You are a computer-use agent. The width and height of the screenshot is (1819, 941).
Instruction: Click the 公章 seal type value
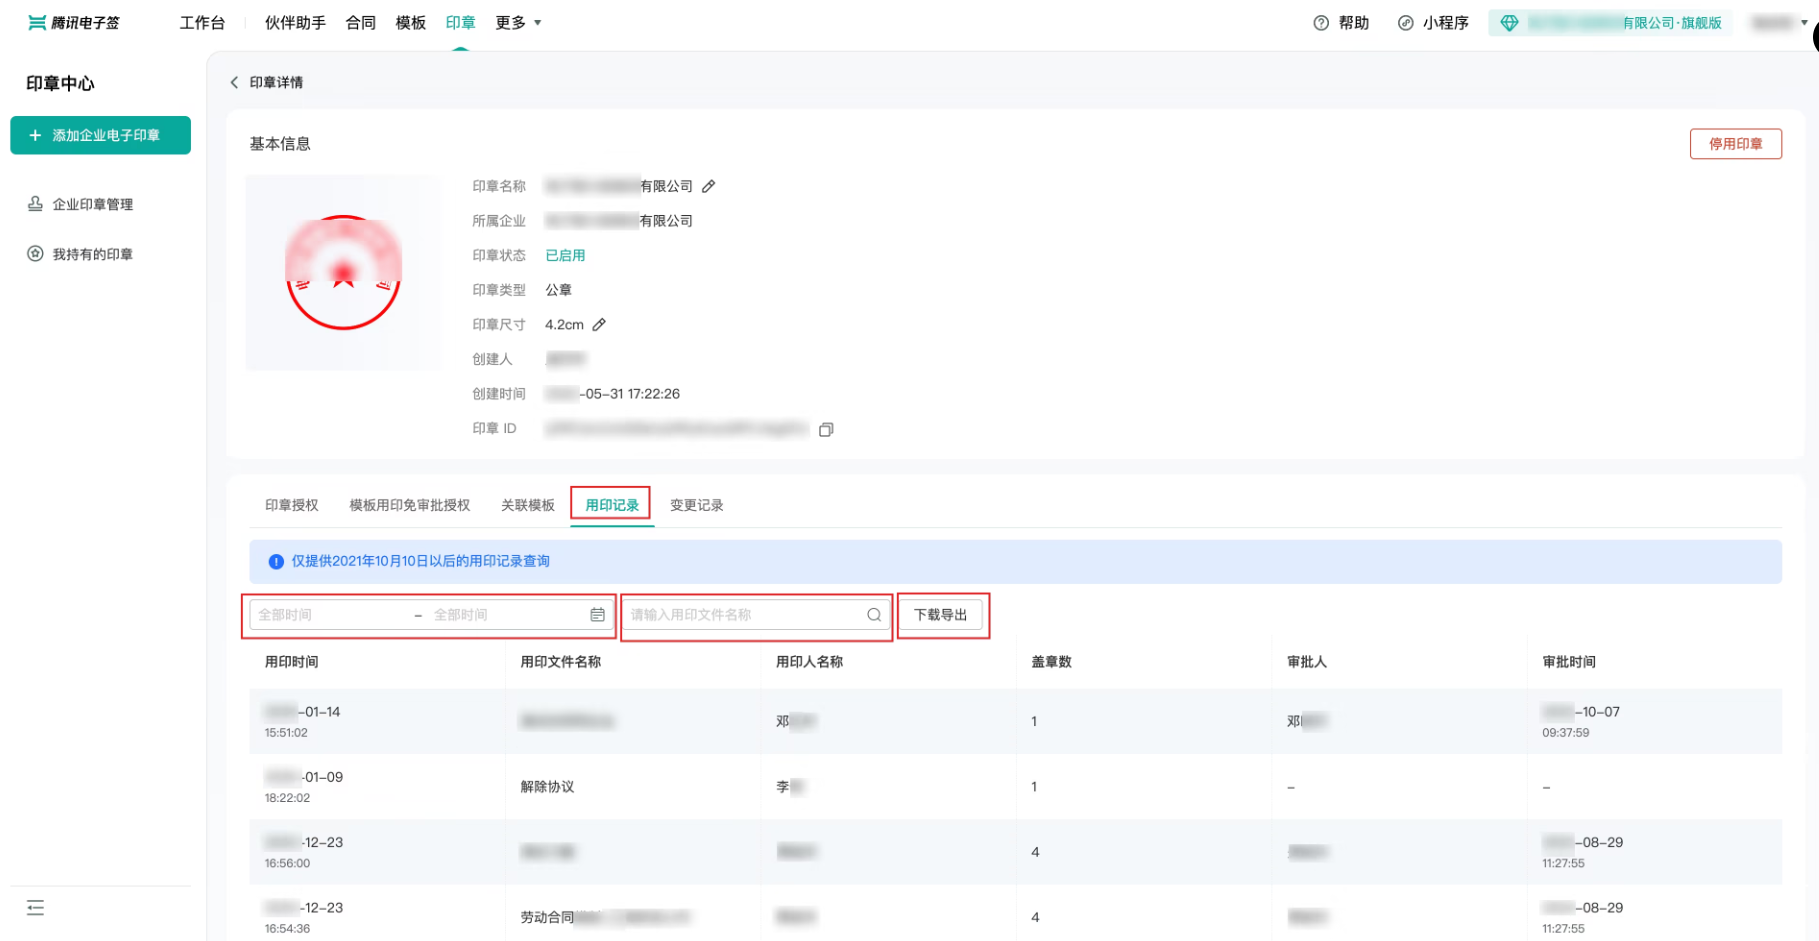pyautogui.click(x=558, y=290)
